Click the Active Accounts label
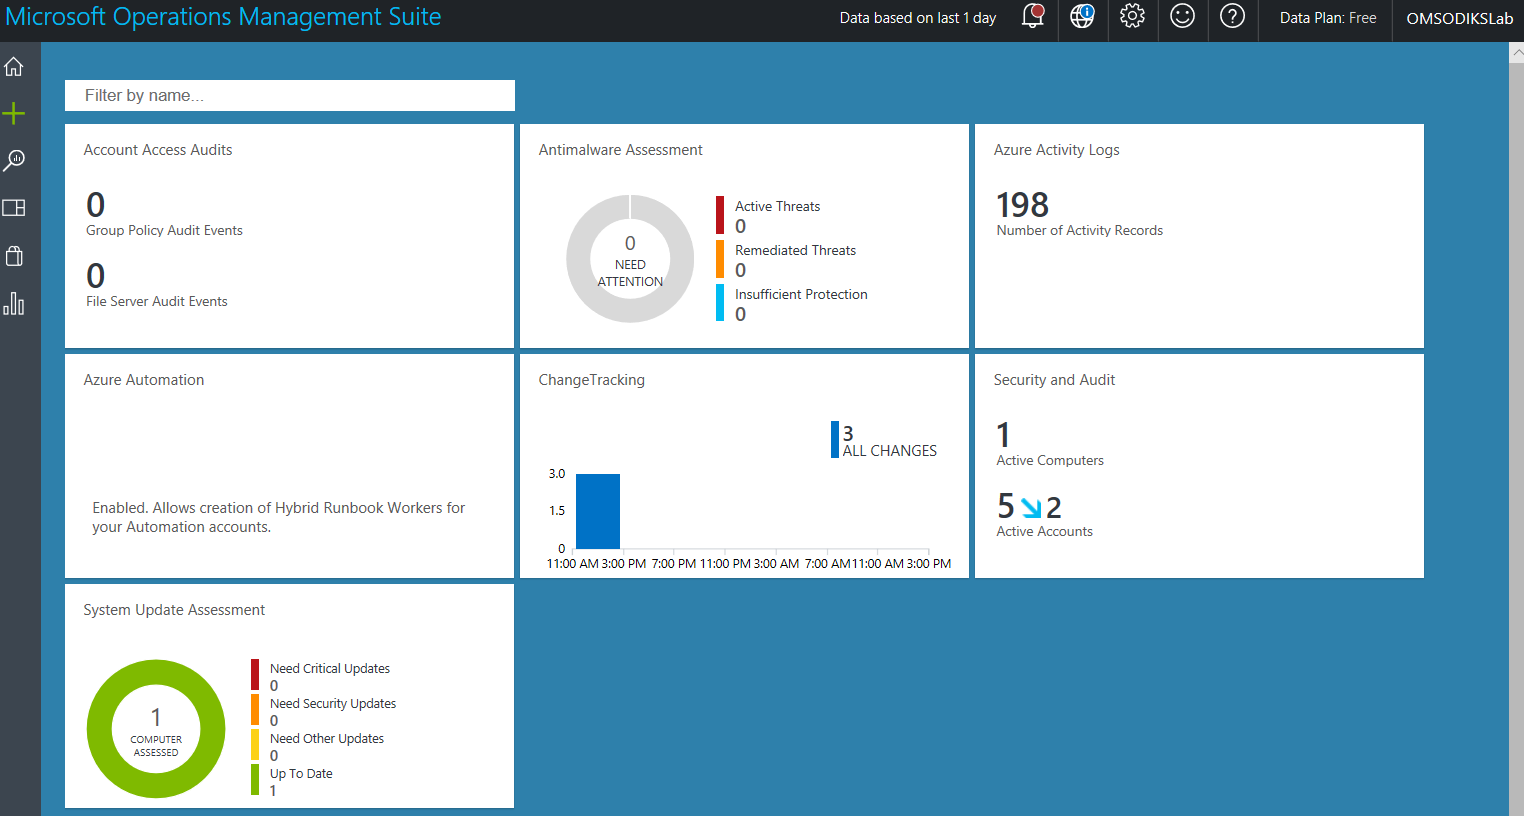The height and width of the screenshot is (816, 1524). coord(1044,532)
